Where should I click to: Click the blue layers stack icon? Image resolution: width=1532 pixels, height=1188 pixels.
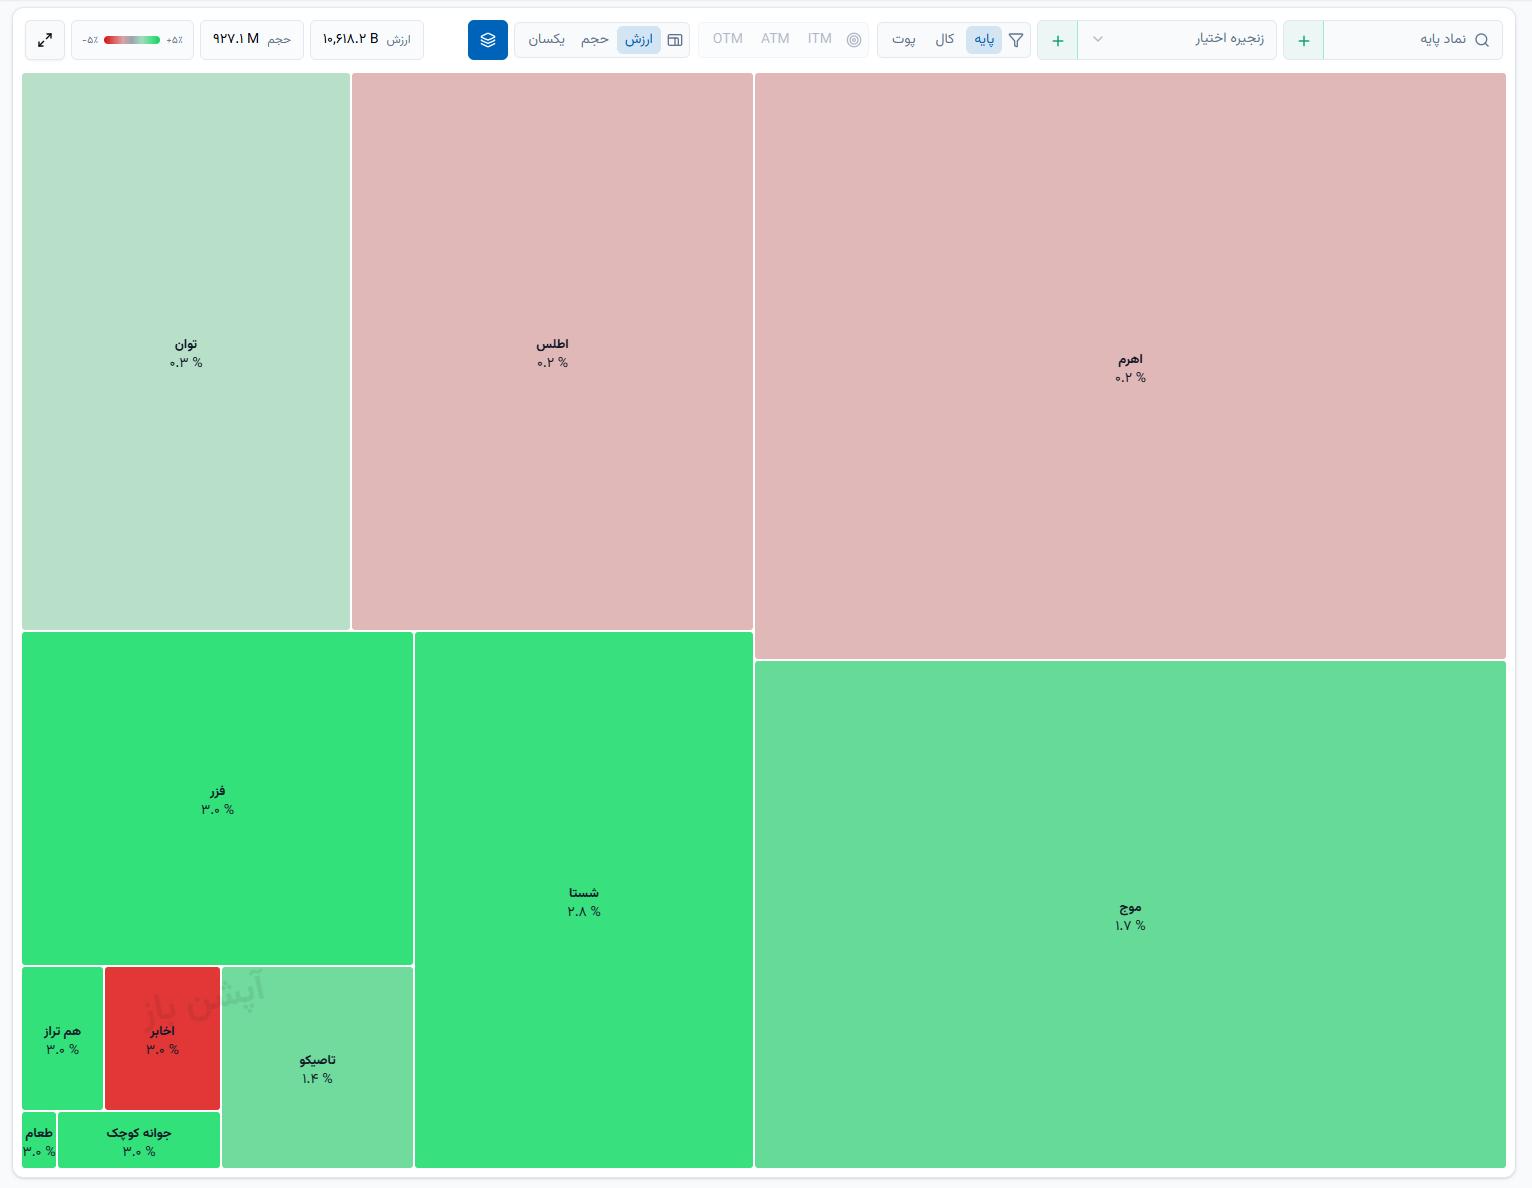[x=488, y=40]
